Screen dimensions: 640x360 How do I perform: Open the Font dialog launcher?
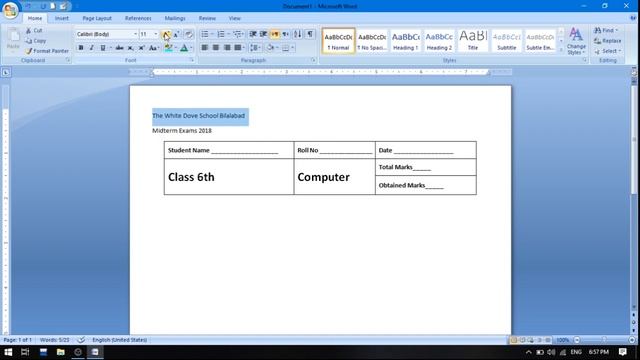[191, 60]
